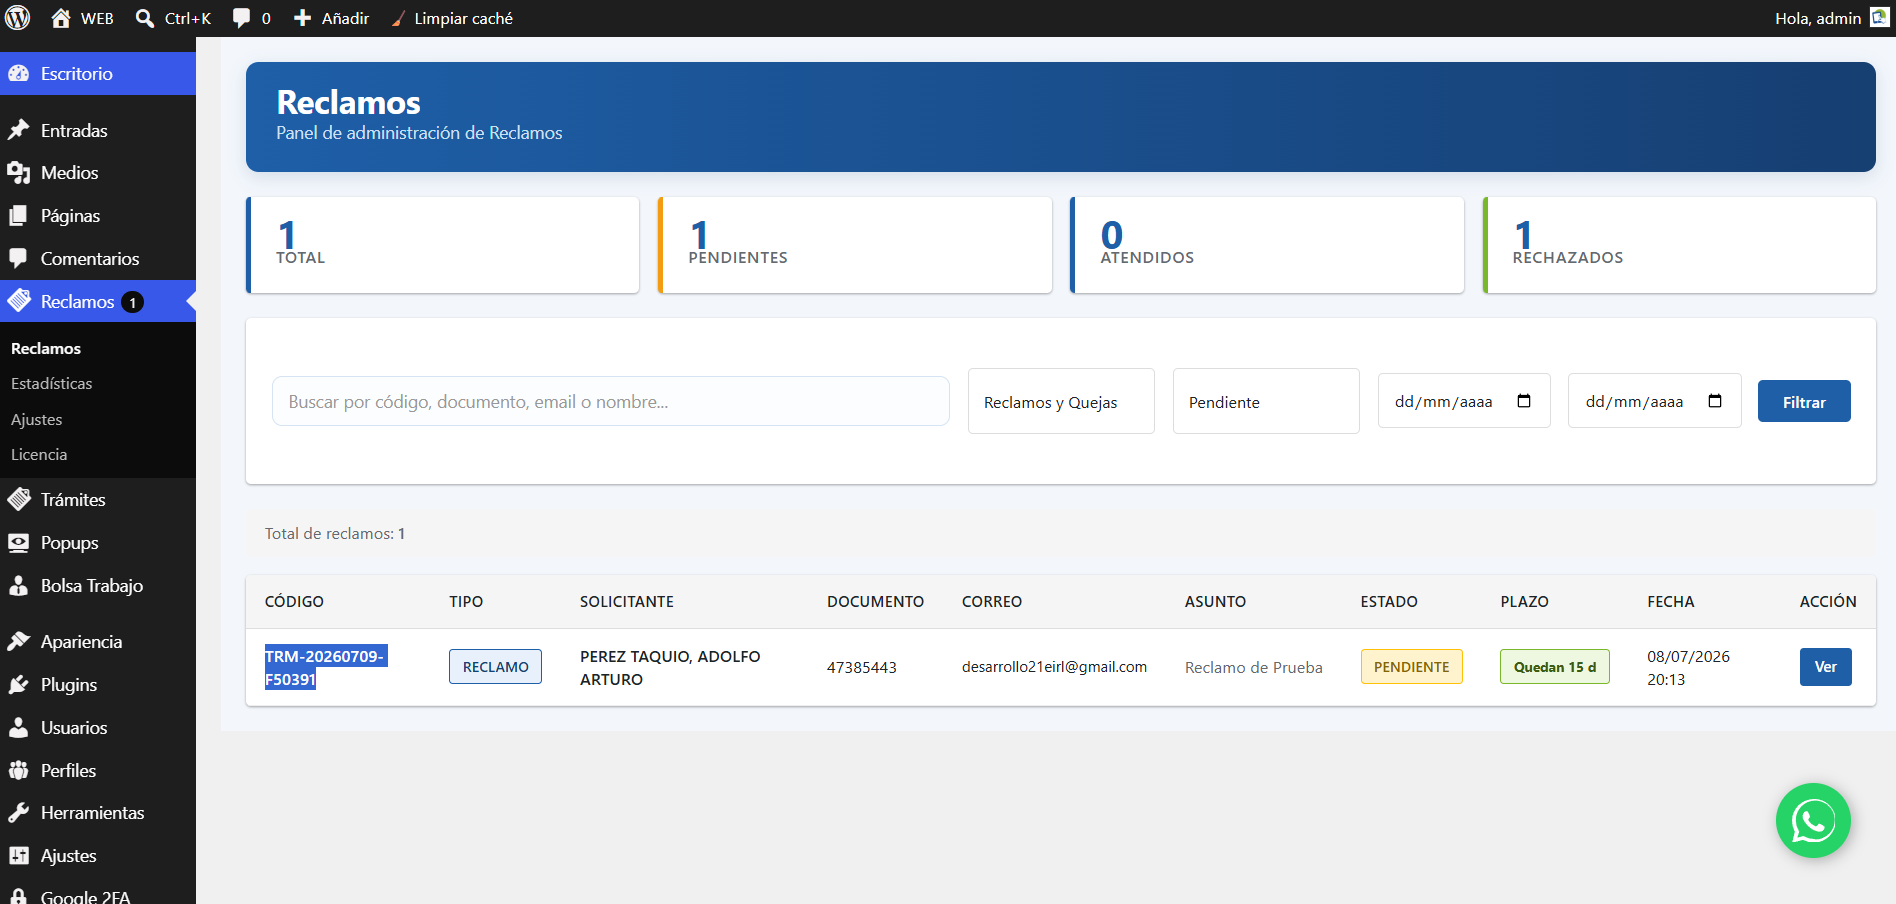Click the Total de reclamos: 1 text
1896x904 pixels.
(x=335, y=533)
